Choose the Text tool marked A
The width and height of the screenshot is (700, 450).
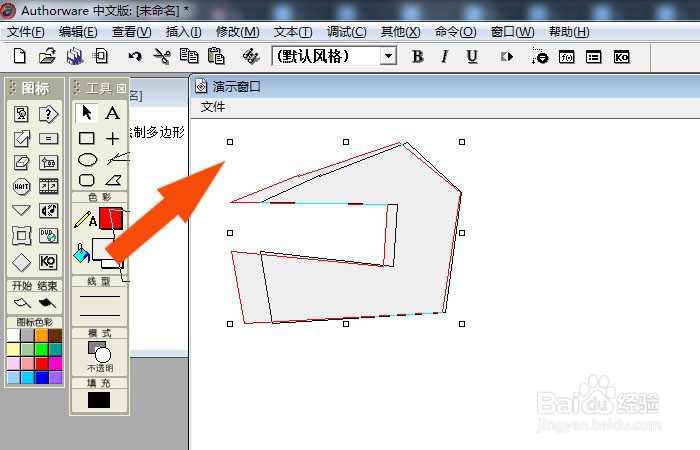[112, 113]
